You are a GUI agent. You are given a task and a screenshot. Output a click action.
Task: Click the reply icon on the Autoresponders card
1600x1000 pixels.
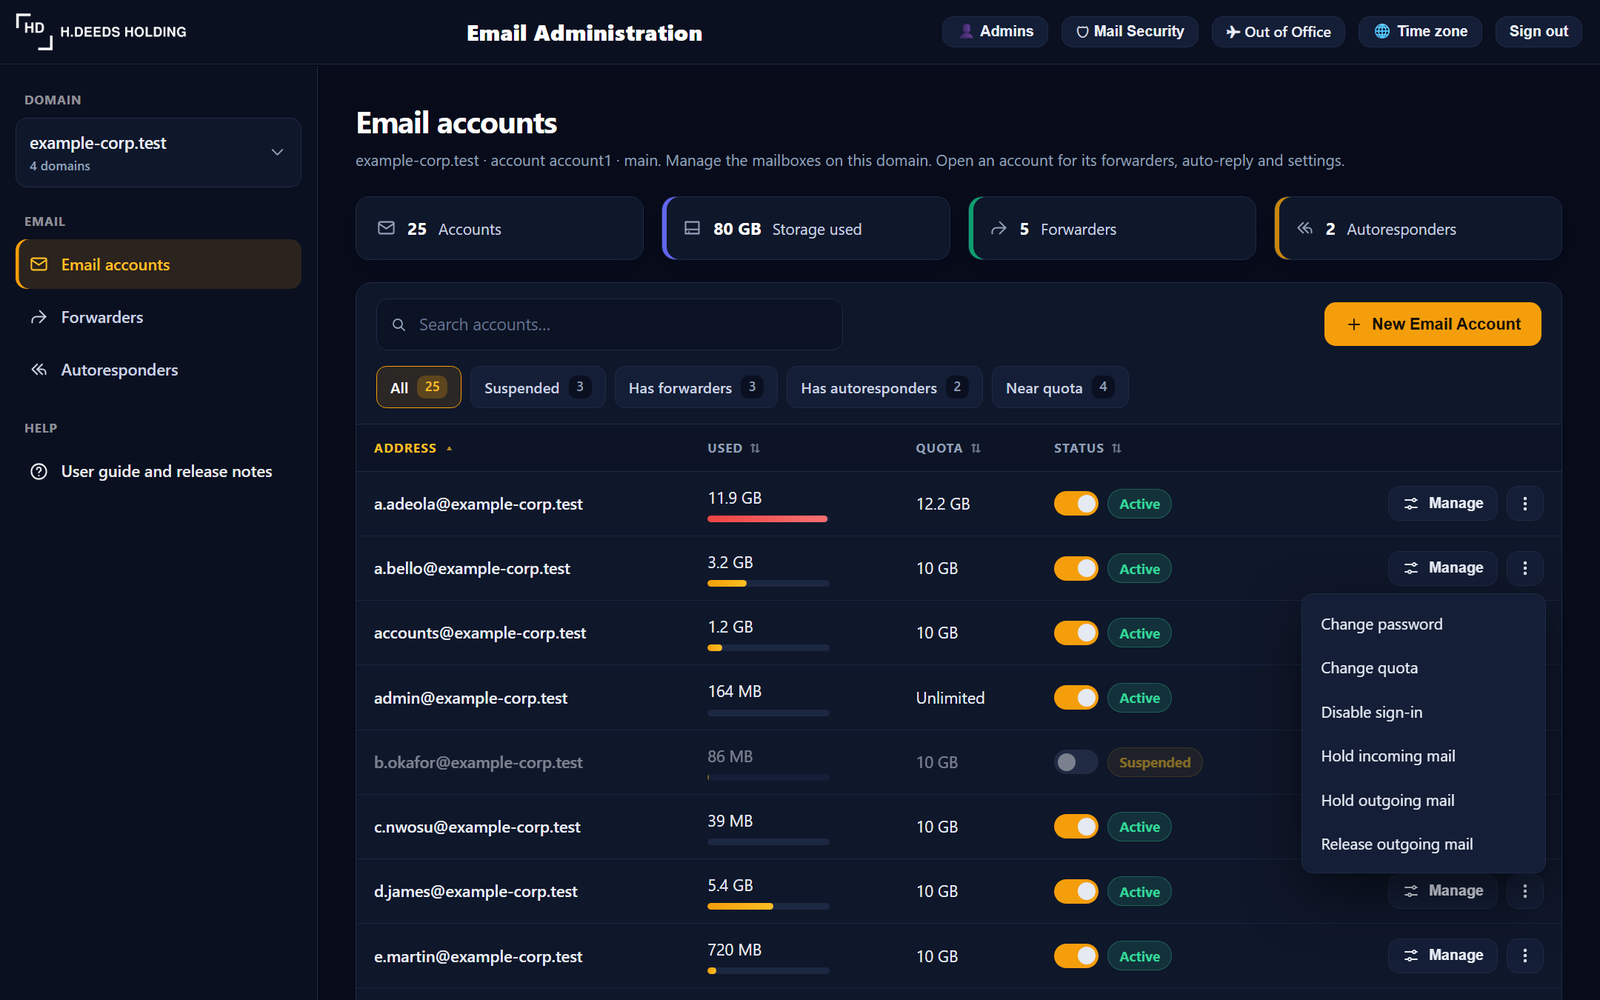coord(1304,229)
